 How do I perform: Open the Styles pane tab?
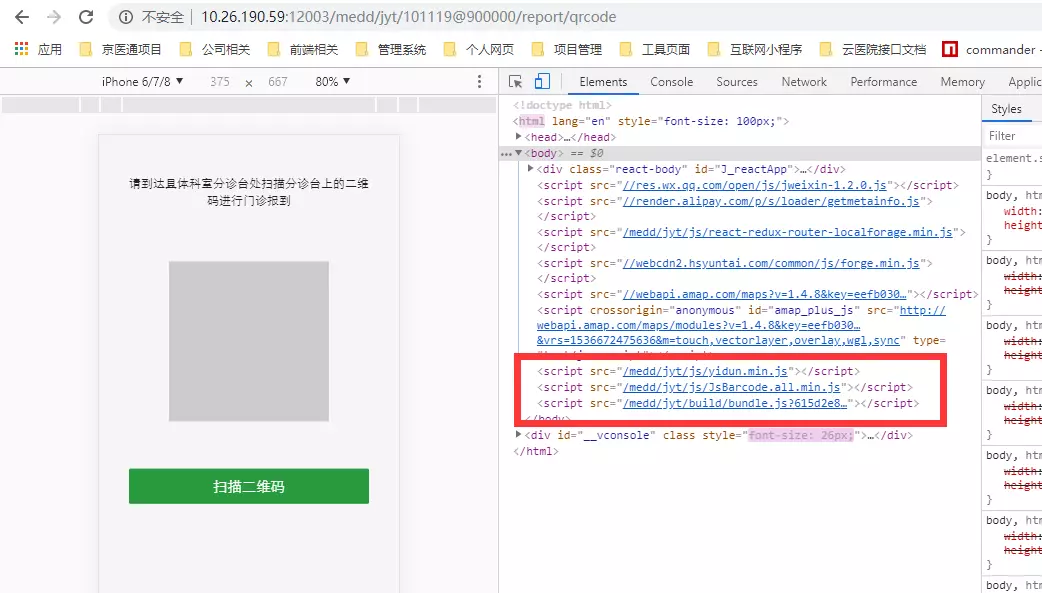click(1006, 109)
